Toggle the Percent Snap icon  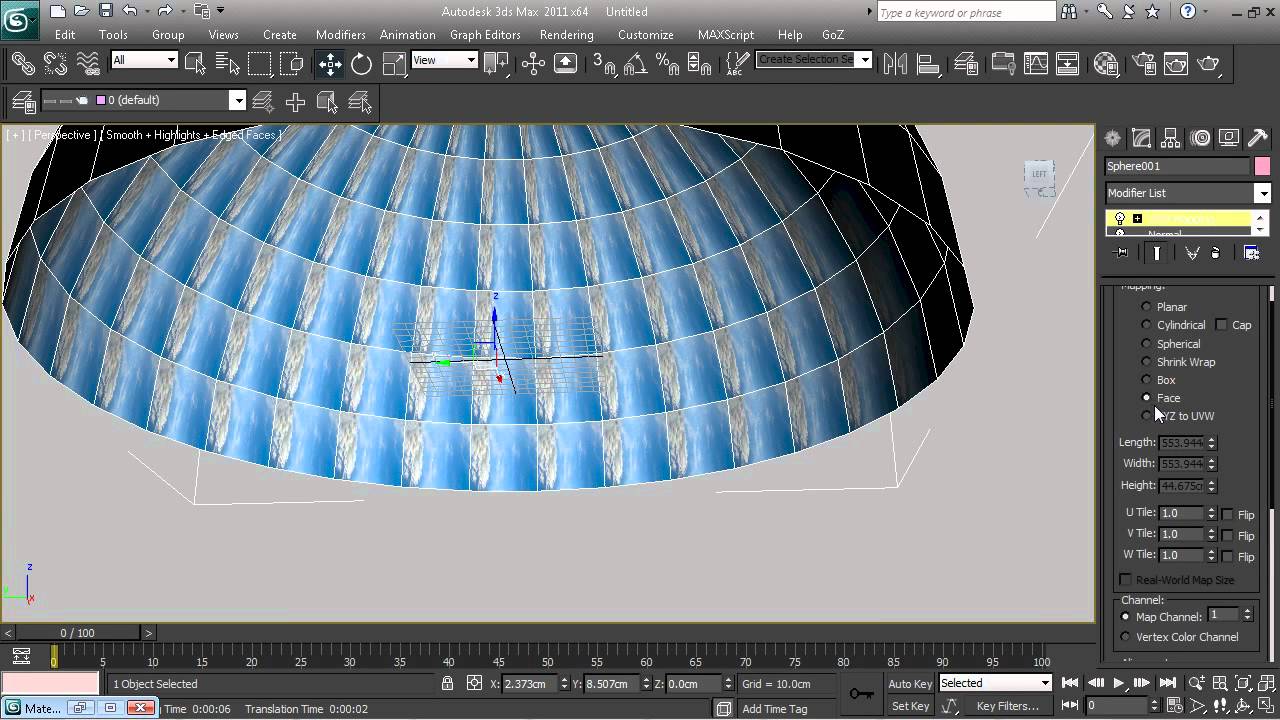point(667,63)
